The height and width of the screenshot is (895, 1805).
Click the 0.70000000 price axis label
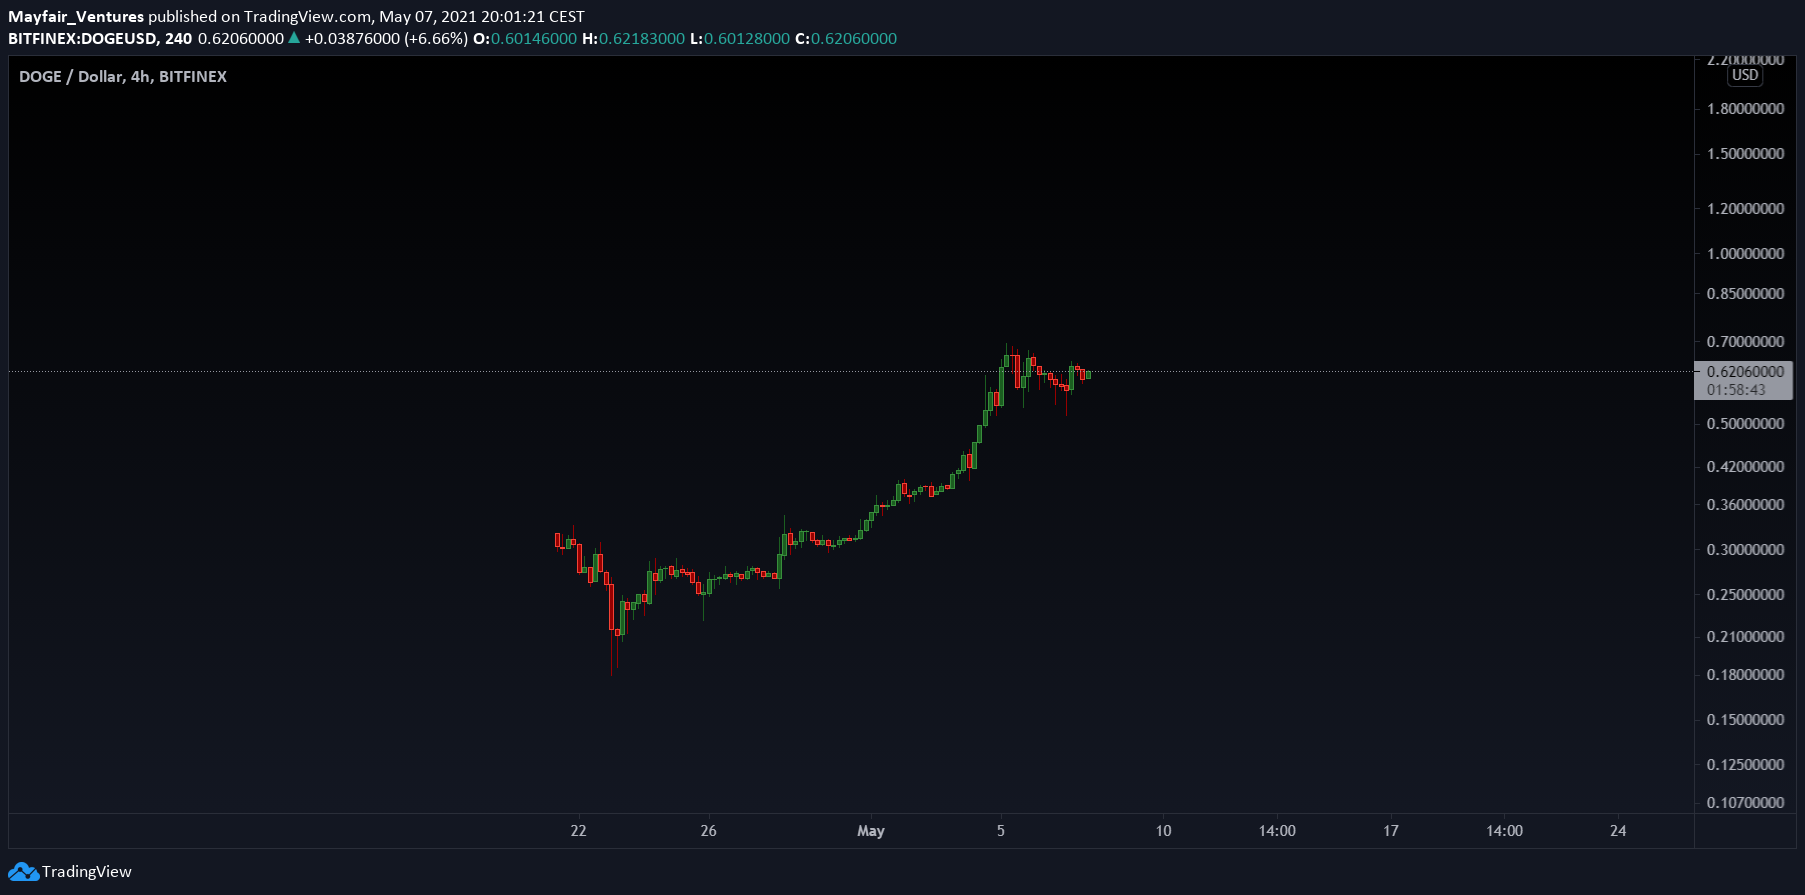[x=1745, y=342]
